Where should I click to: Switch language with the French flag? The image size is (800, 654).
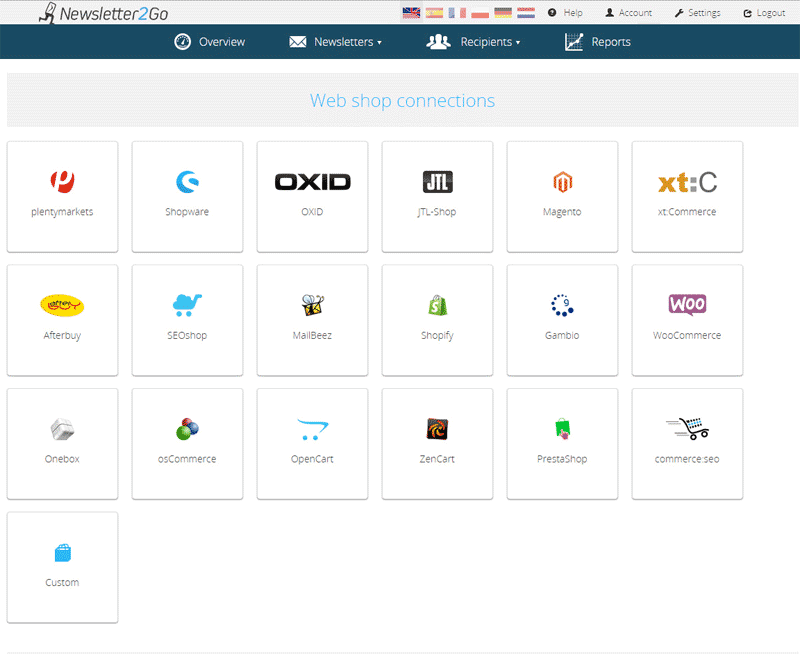tap(457, 13)
